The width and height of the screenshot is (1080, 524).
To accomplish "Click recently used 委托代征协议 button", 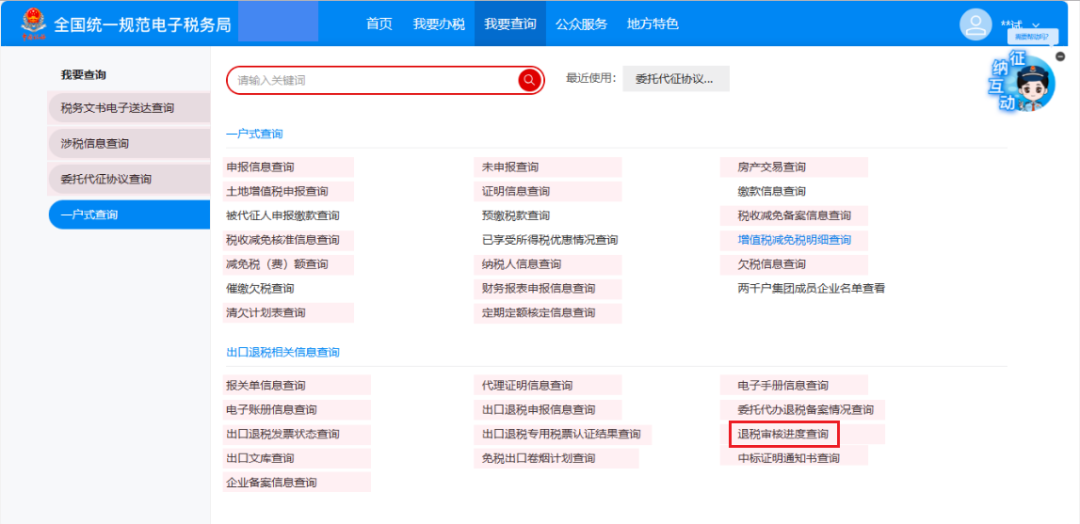I will pyautogui.click(x=675, y=79).
